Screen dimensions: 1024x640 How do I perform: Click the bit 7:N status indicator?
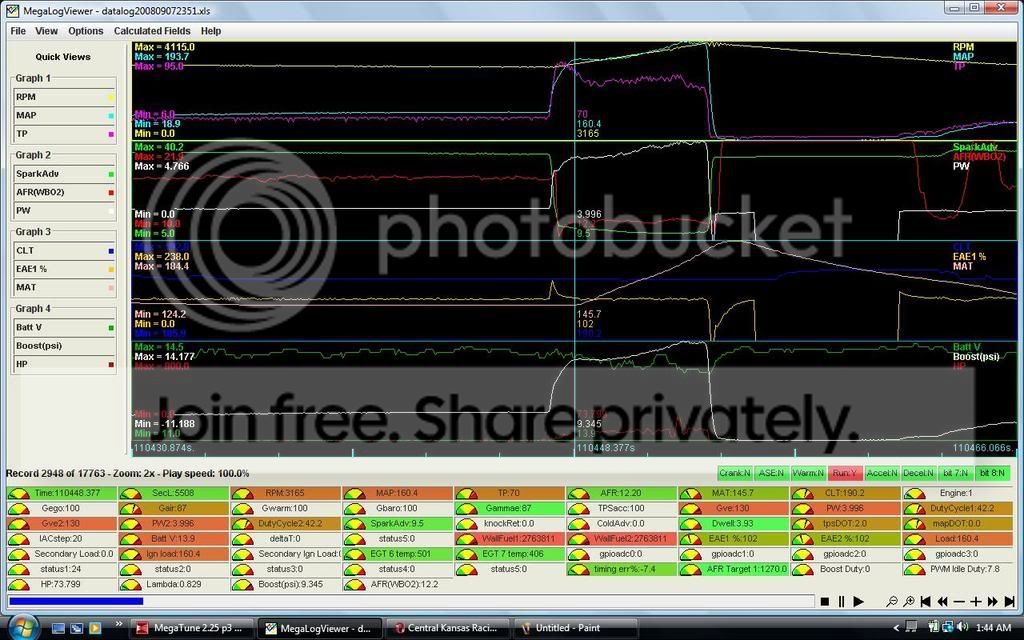[x=956, y=473]
